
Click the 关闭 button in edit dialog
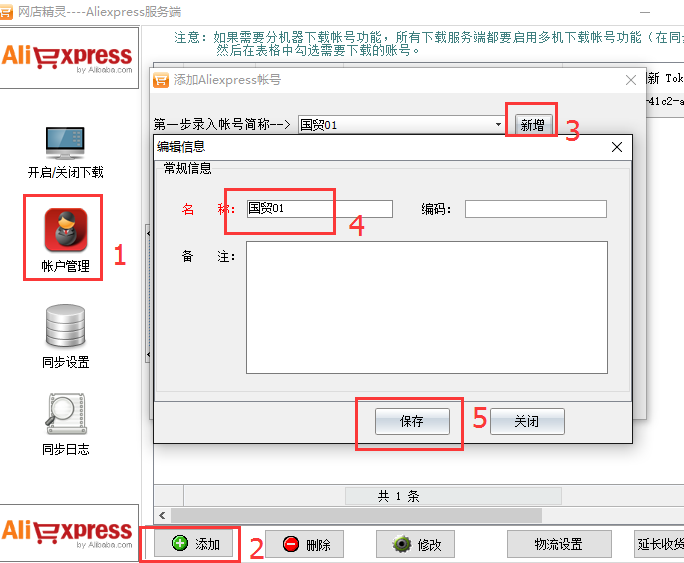(527, 421)
